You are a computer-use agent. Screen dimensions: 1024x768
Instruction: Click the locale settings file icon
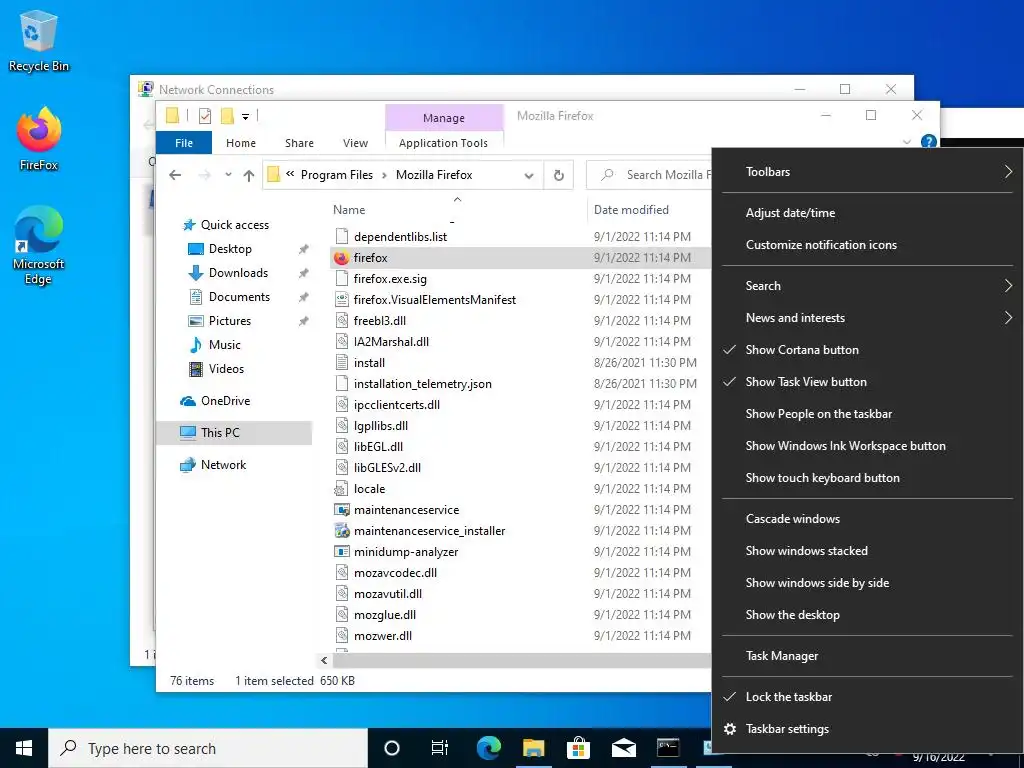(342, 489)
